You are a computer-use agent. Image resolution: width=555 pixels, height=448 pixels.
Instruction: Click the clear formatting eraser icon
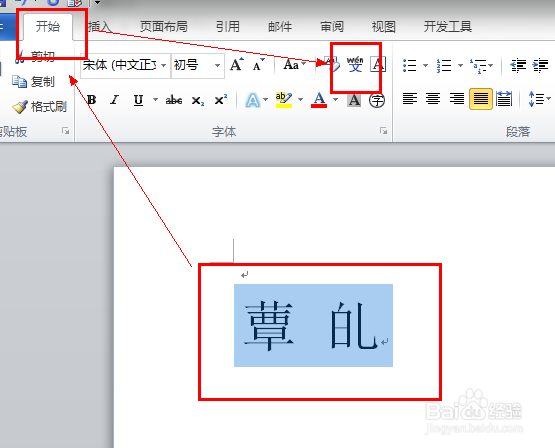click(x=332, y=65)
